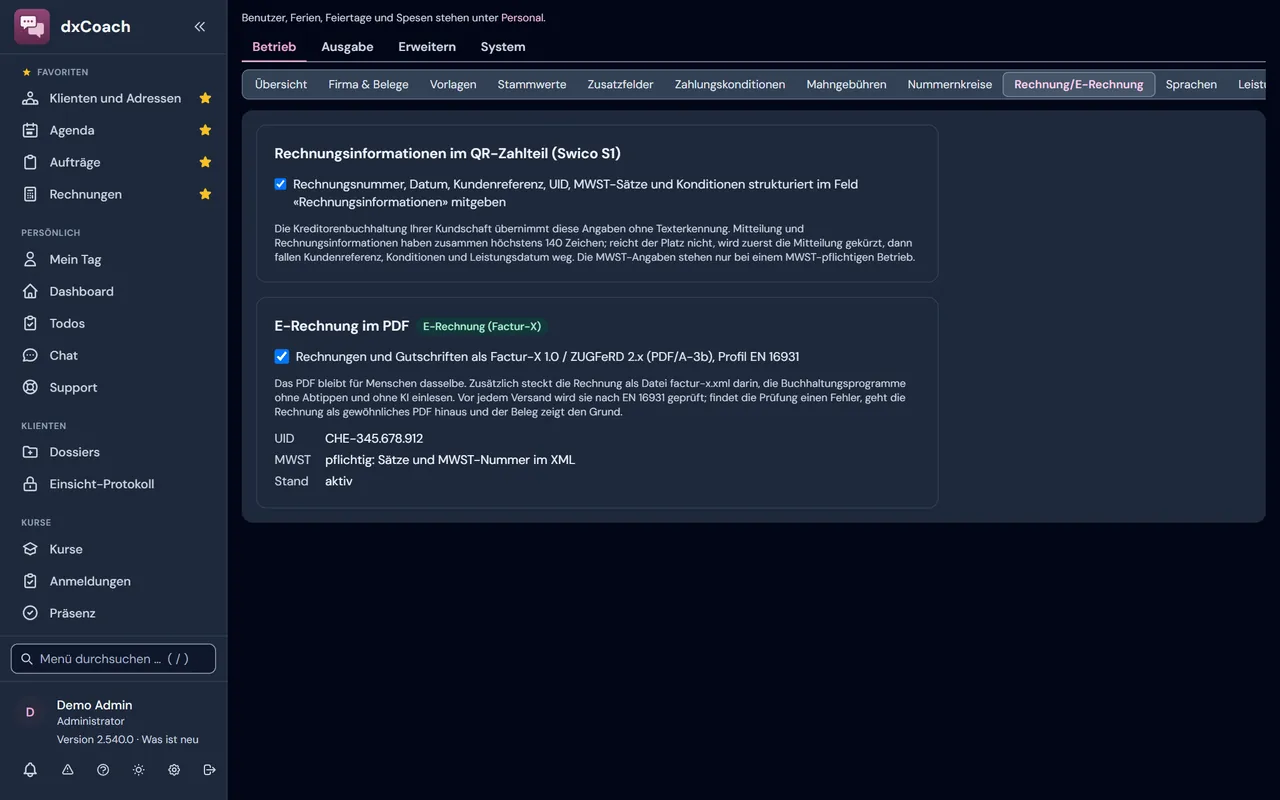
Task: Remove Agenda favorite star
Action: [x=205, y=130]
